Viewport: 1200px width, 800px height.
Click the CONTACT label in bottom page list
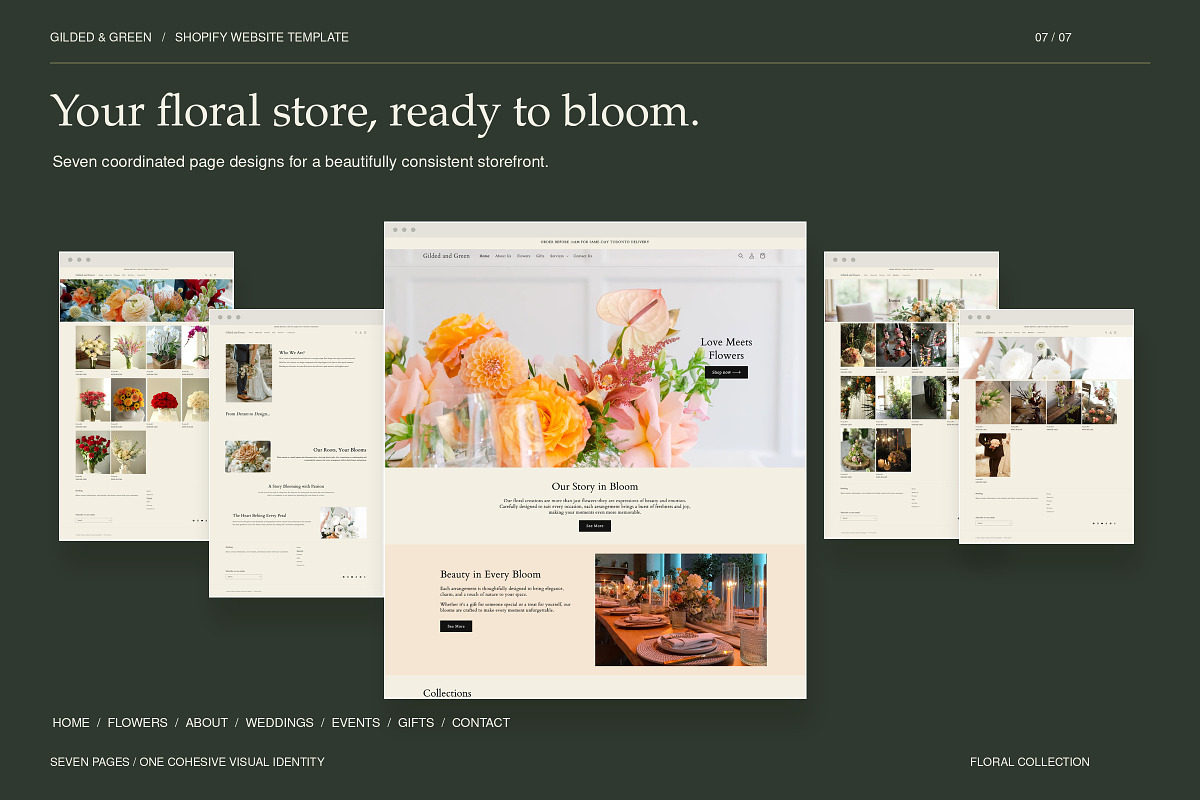click(481, 722)
